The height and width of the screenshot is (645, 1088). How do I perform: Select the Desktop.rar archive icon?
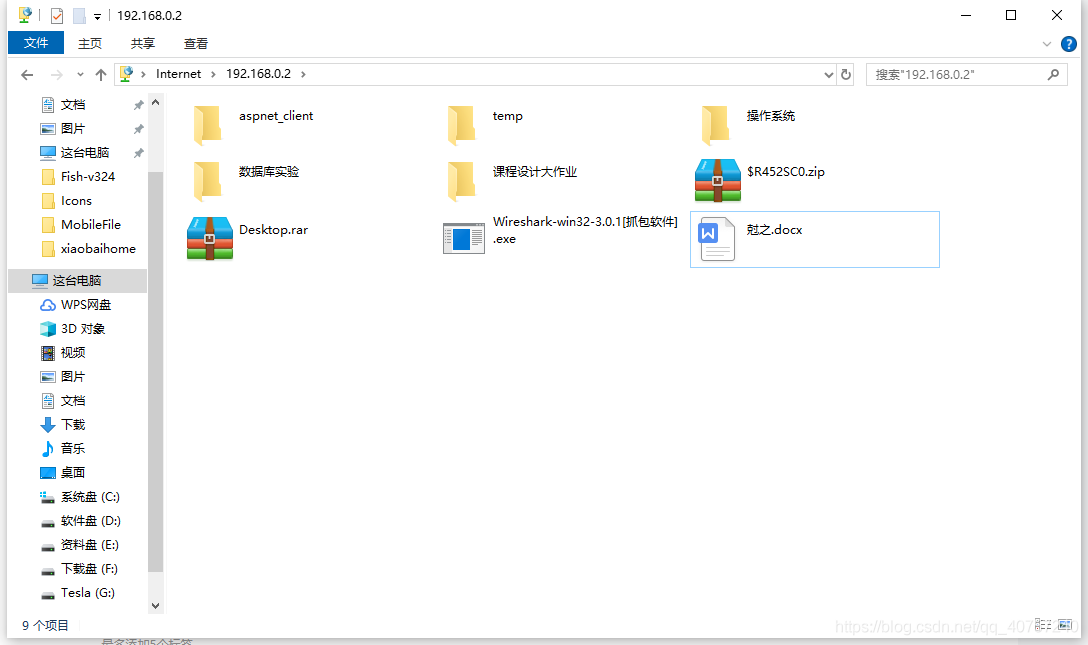(x=210, y=239)
